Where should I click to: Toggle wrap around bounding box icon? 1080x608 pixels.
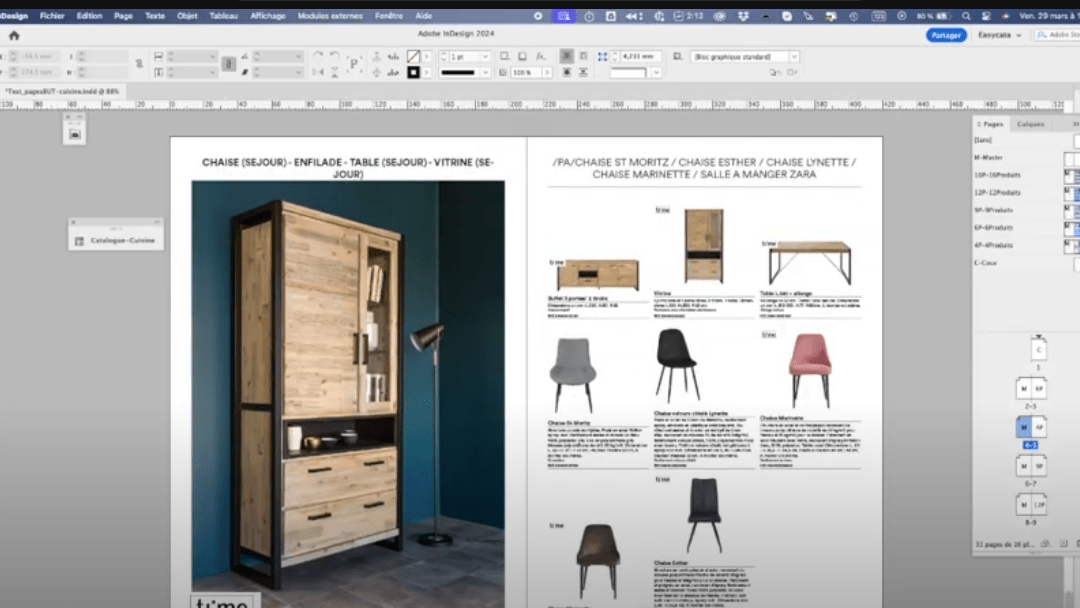583,56
